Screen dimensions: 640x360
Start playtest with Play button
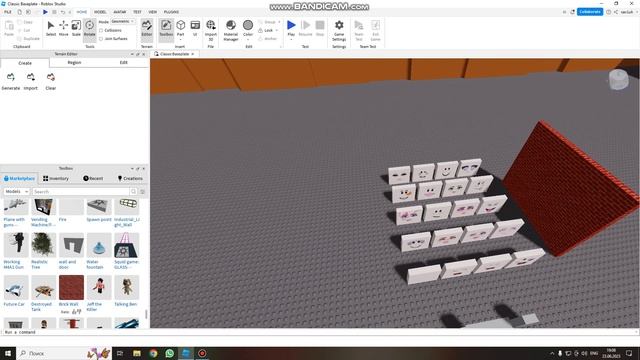click(x=291, y=28)
